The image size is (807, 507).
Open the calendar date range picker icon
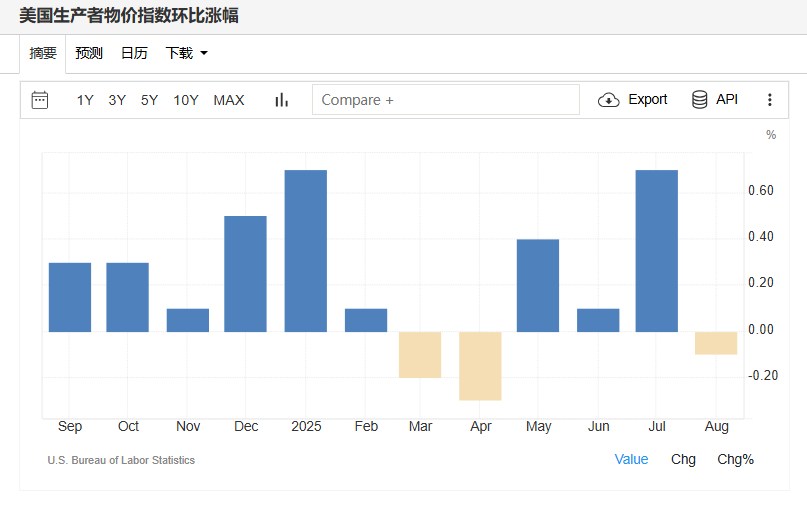click(x=40, y=100)
